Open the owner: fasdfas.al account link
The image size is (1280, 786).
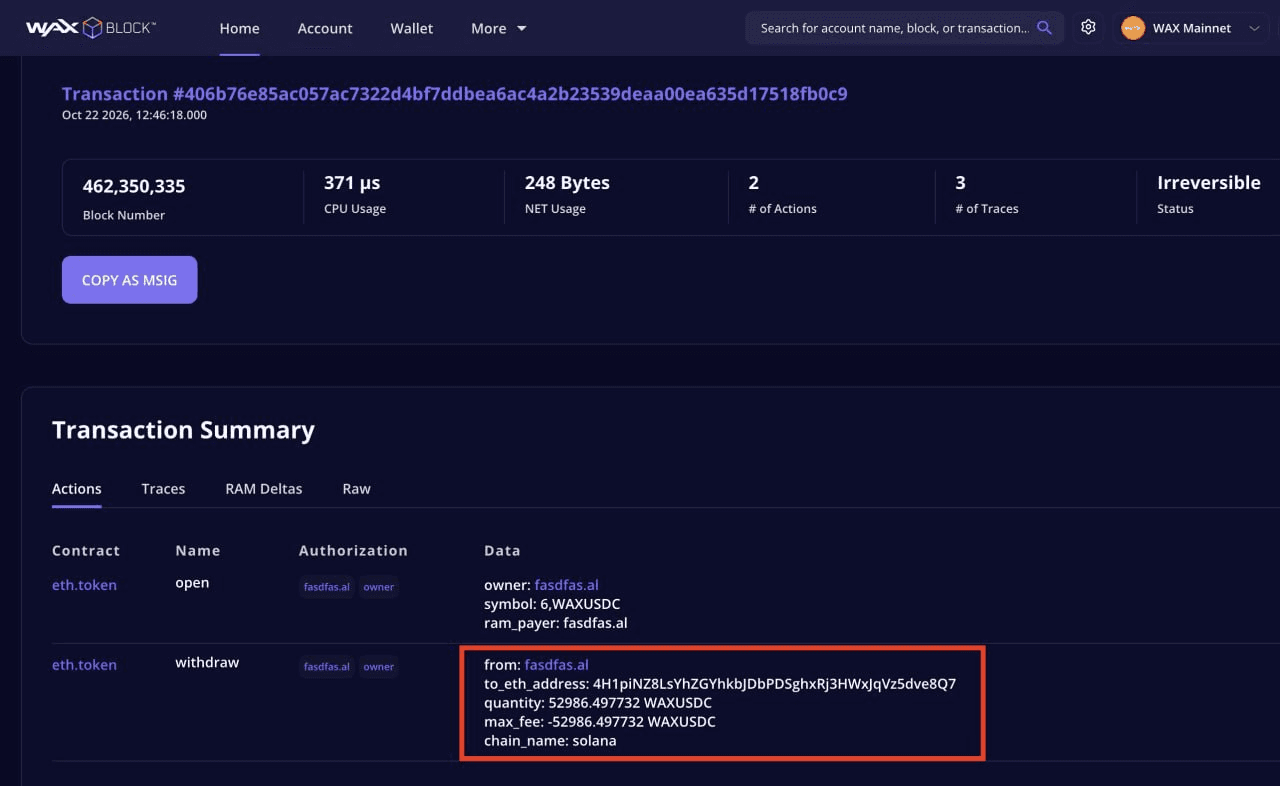[x=566, y=585]
